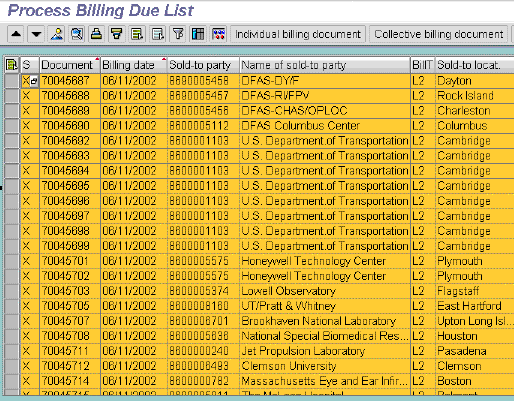Click the Sold-to locat. column header

[475, 65]
